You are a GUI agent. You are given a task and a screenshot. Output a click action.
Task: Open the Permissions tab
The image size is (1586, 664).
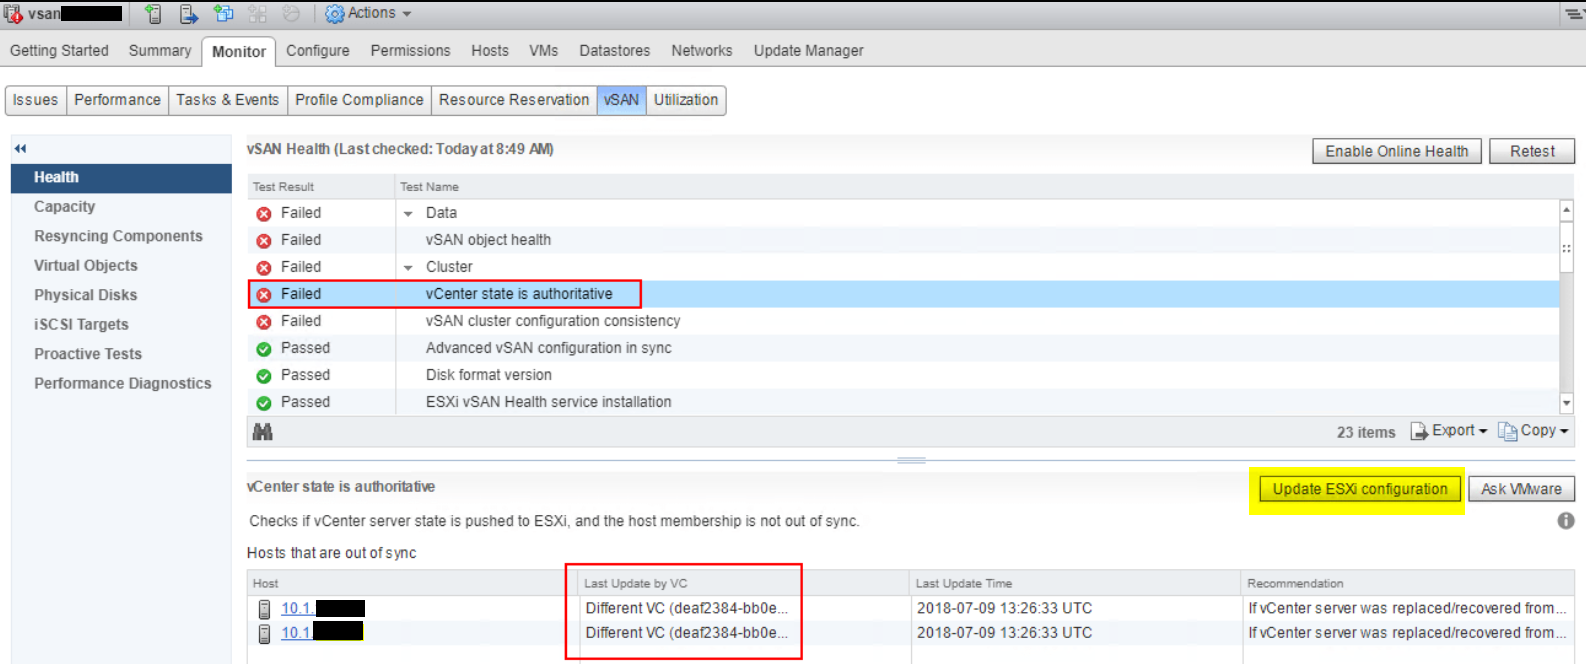click(x=410, y=51)
